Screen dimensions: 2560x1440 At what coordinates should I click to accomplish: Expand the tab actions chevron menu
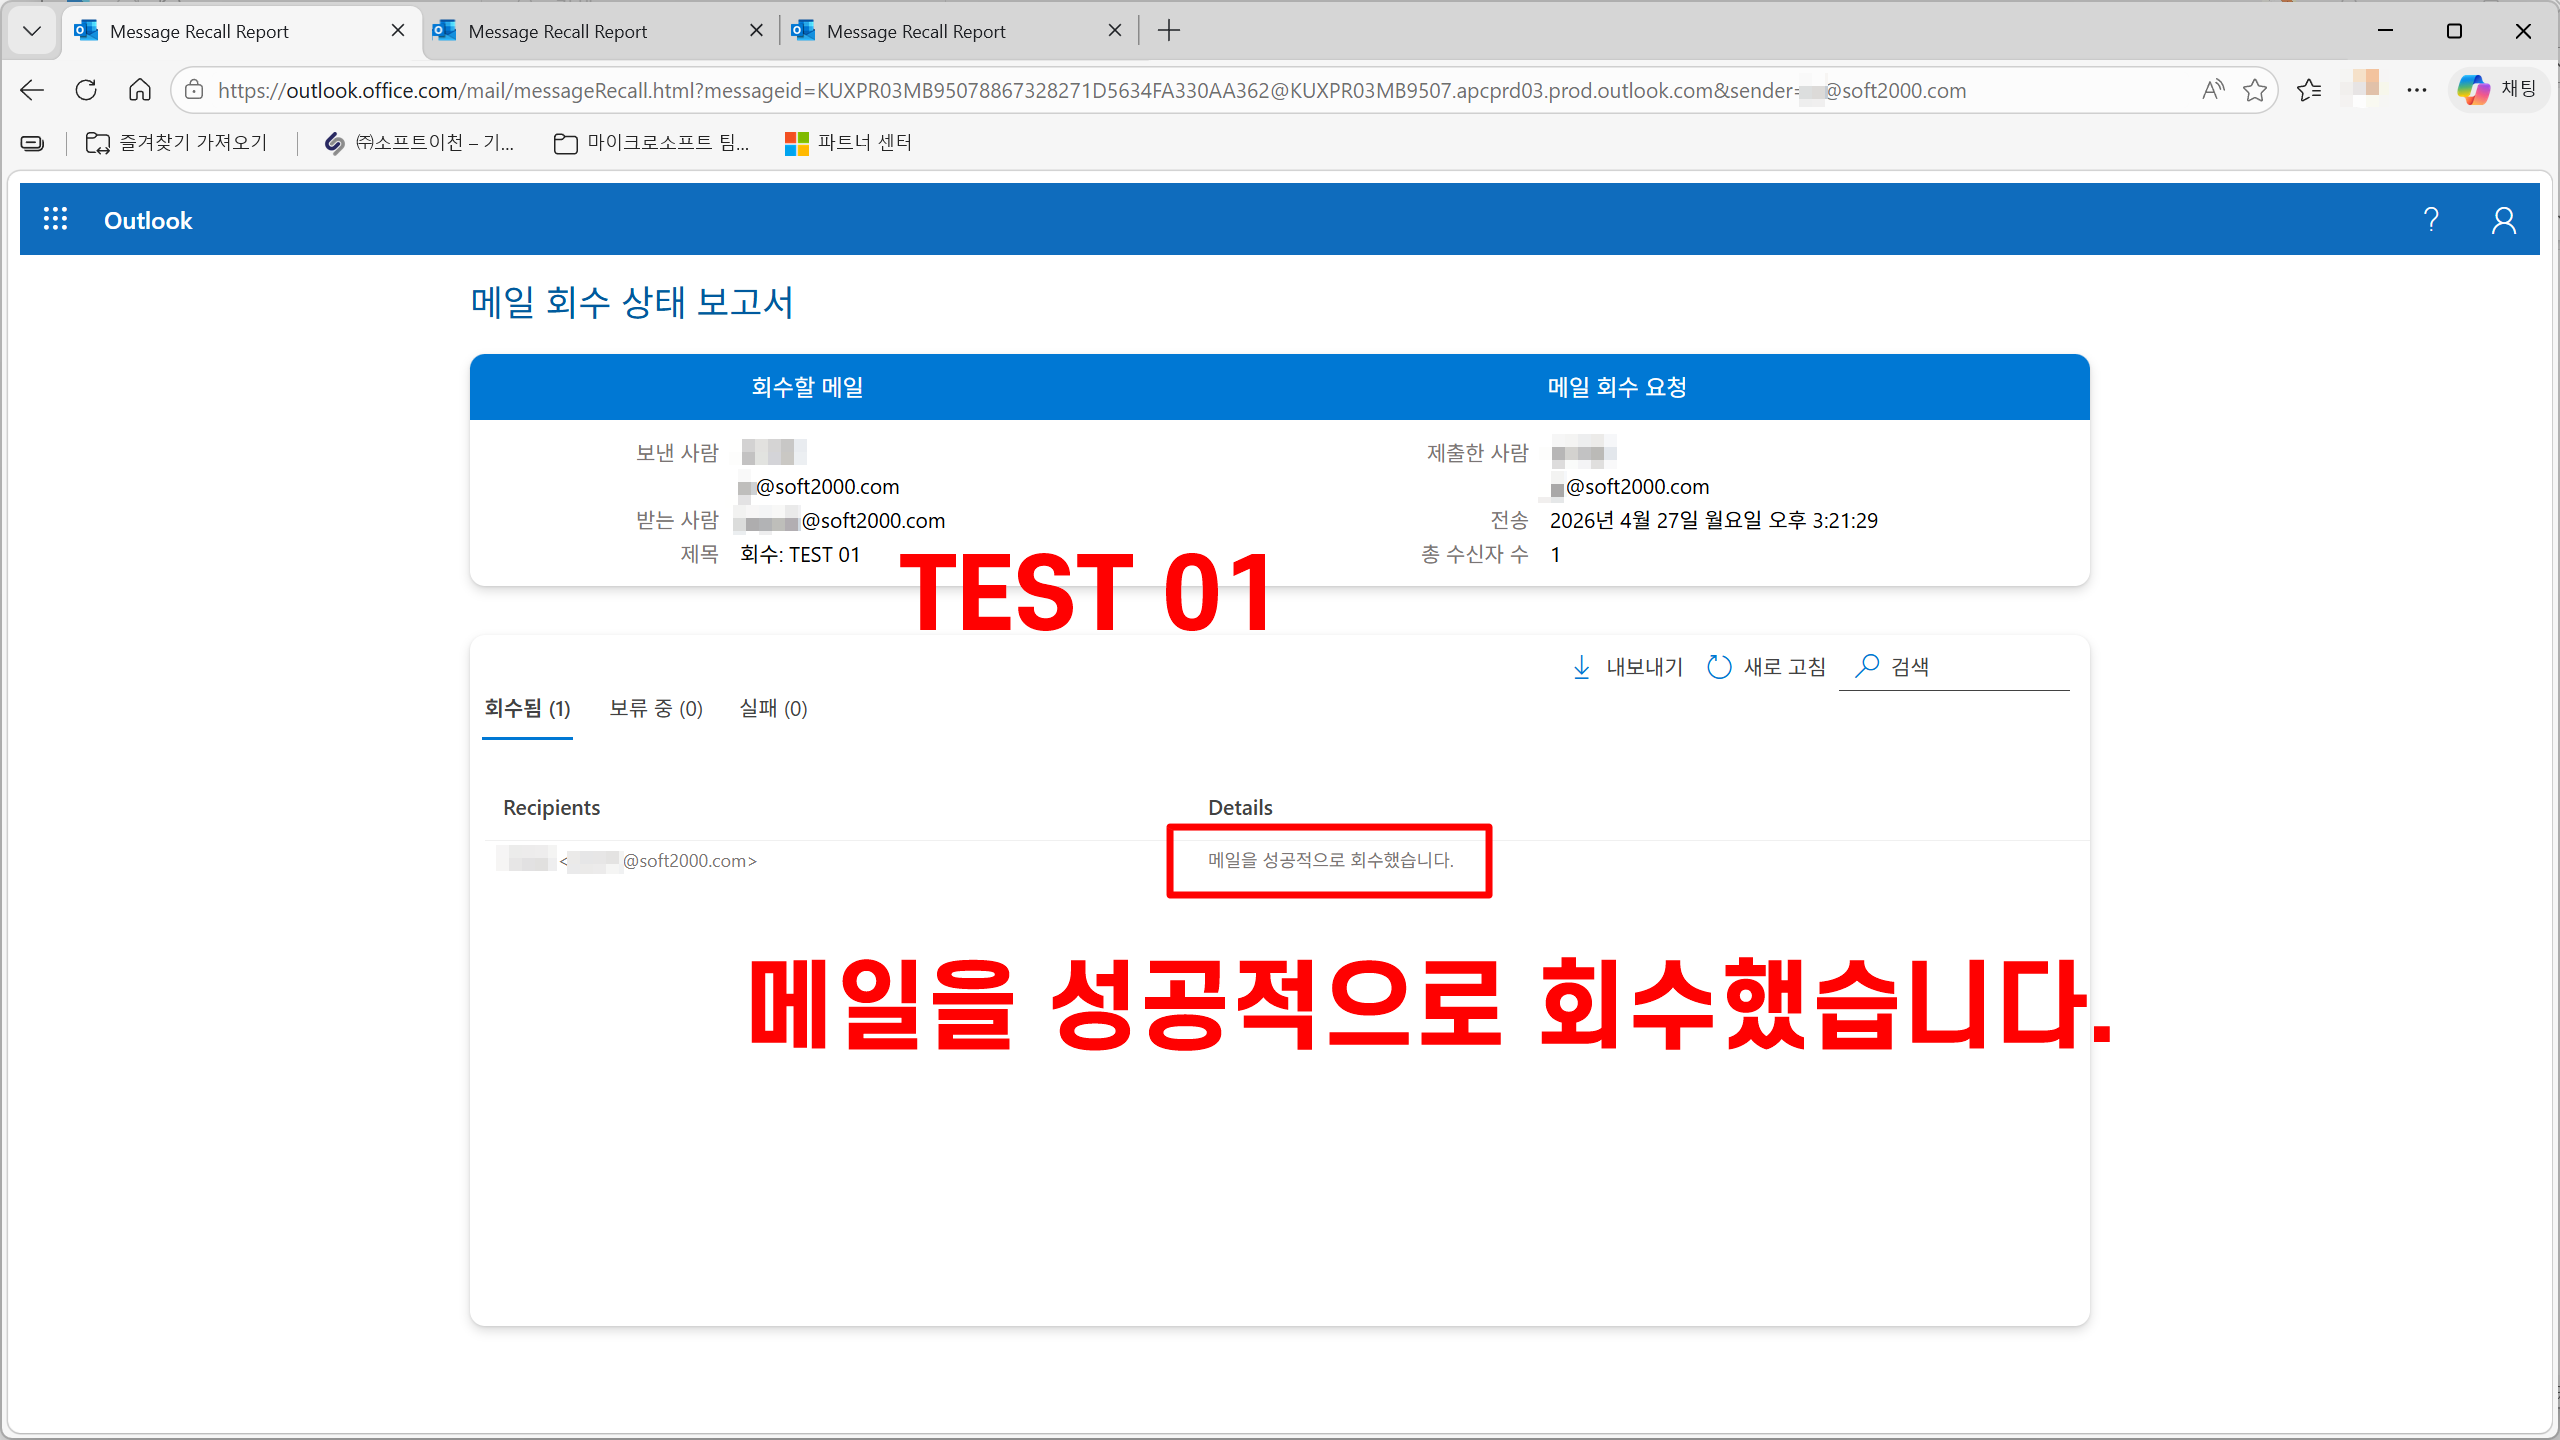coord(31,30)
